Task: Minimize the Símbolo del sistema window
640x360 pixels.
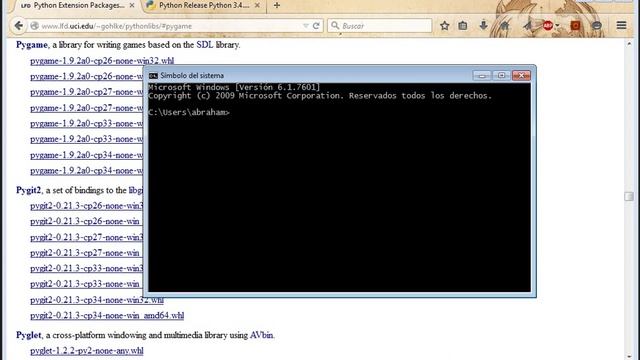Action: (482, 76)
